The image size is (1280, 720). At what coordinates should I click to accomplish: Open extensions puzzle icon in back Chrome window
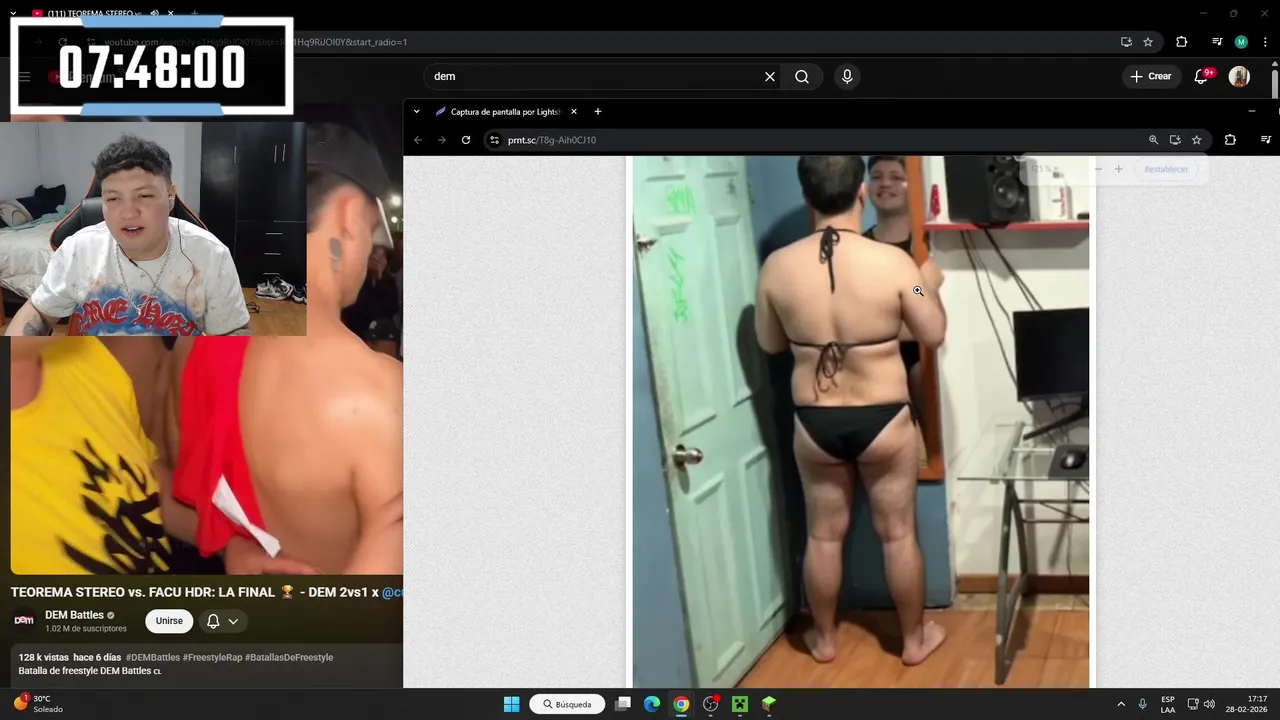tap(1181, 42)
